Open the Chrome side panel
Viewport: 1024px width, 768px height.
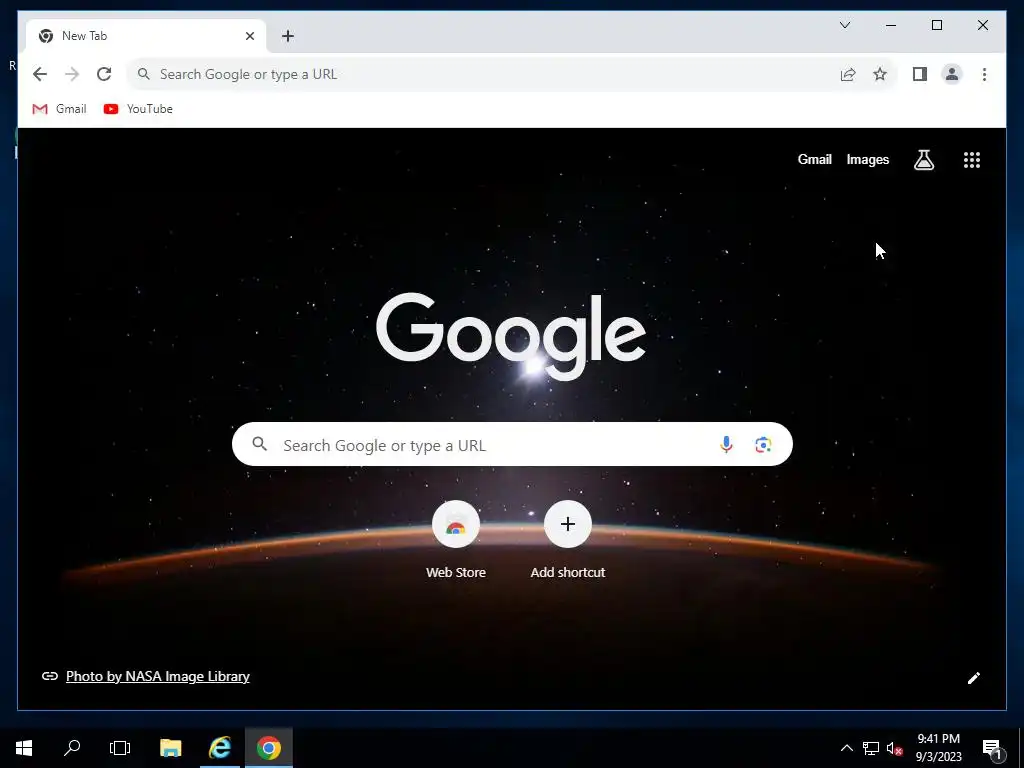point(920,74)
